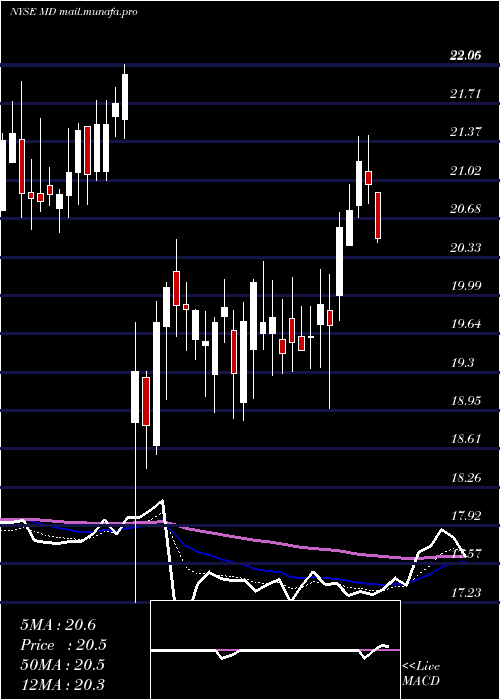
Task: Select the 22.06 price label
Action: pos(465,55)
